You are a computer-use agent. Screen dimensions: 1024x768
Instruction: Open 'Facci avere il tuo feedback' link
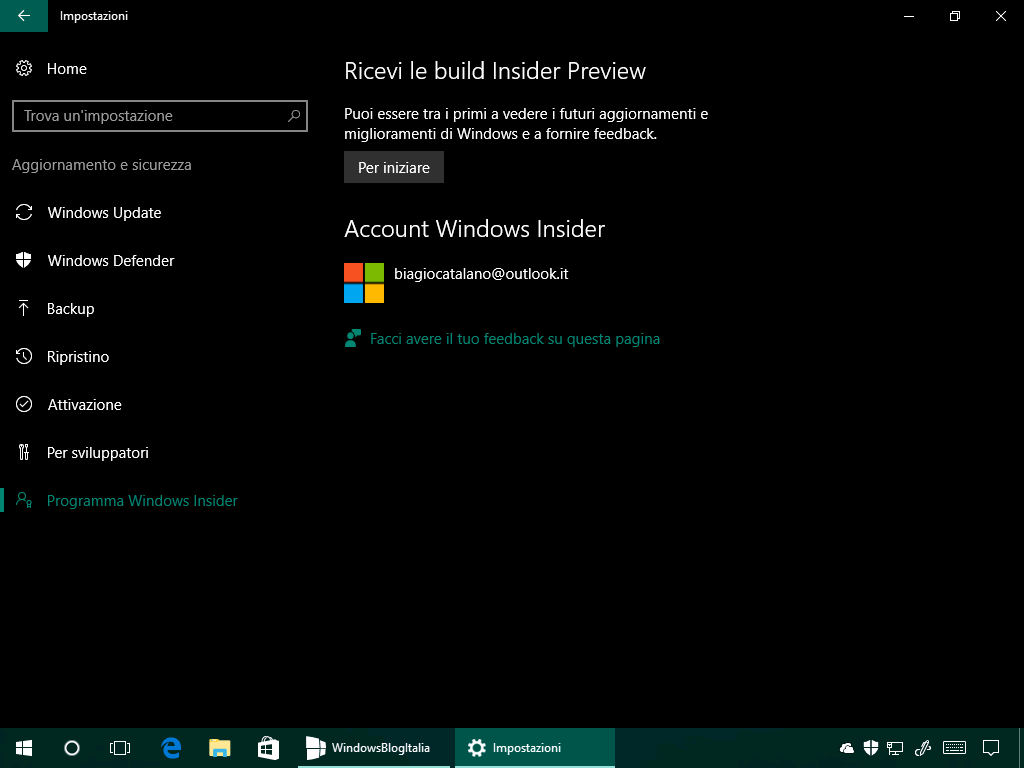[515, 339]
